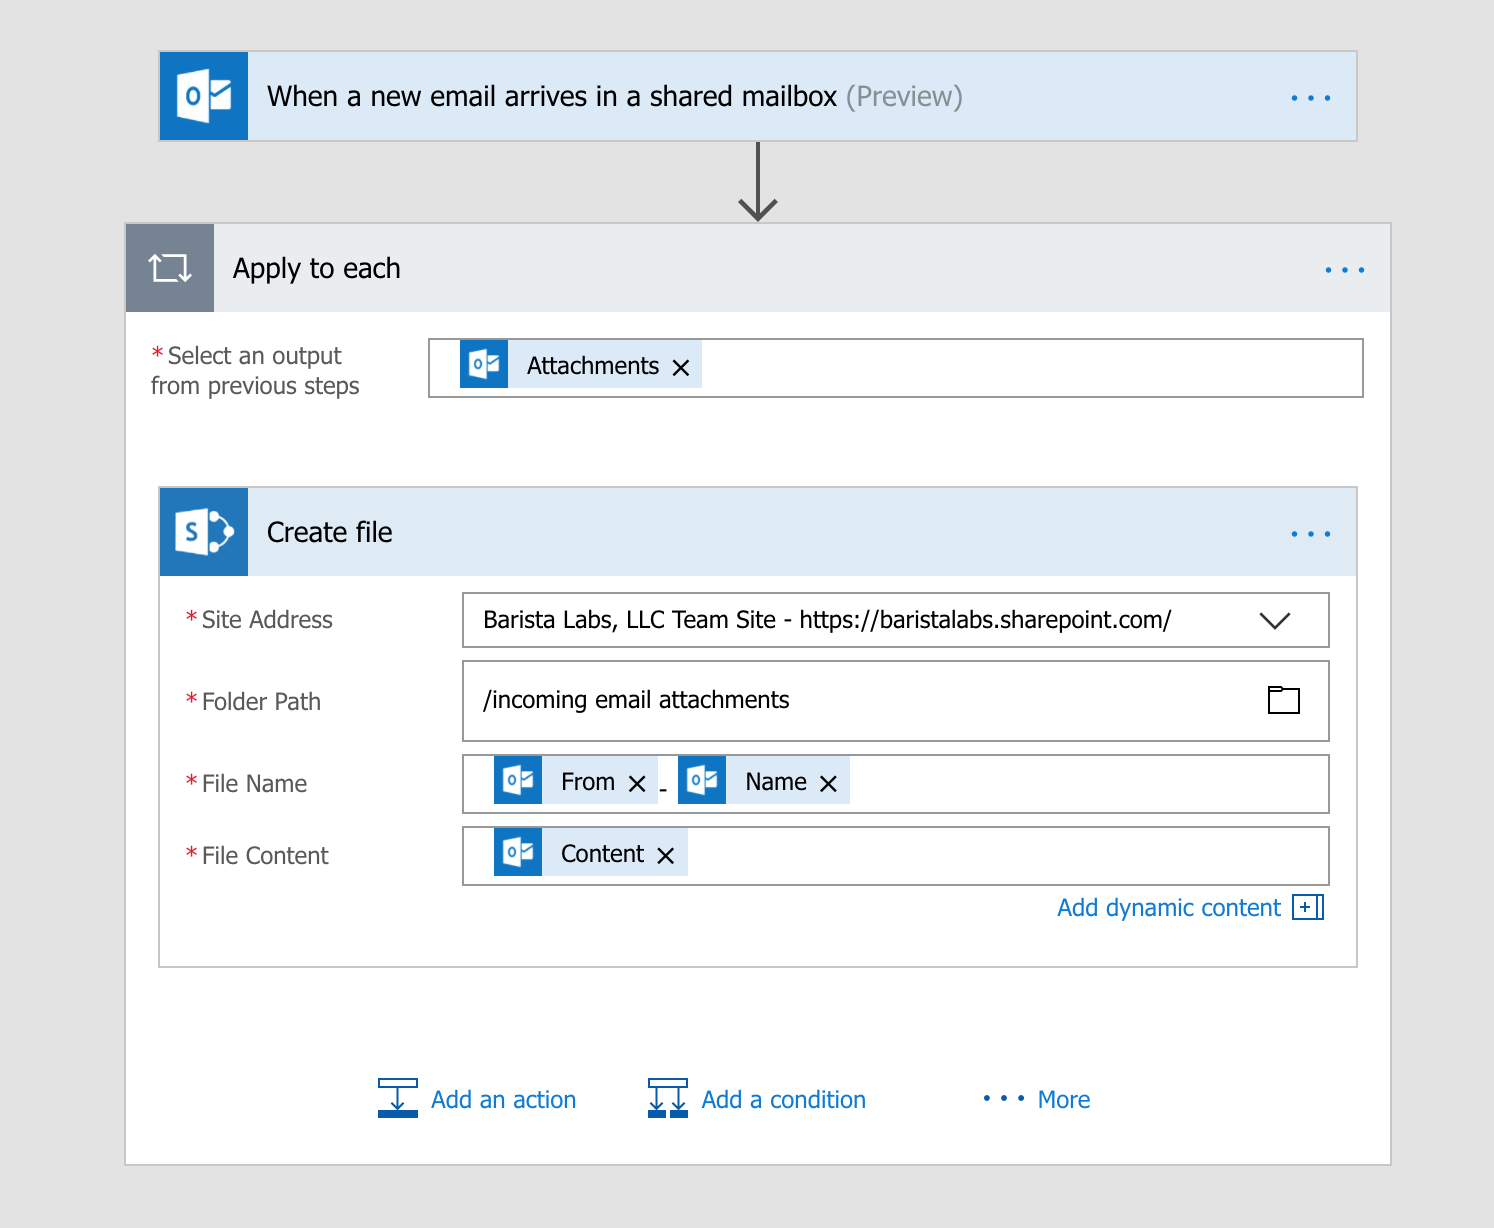Remove the Attachments token
1494x1228 pixels.
pyautogui.click(x=681, y=368)
